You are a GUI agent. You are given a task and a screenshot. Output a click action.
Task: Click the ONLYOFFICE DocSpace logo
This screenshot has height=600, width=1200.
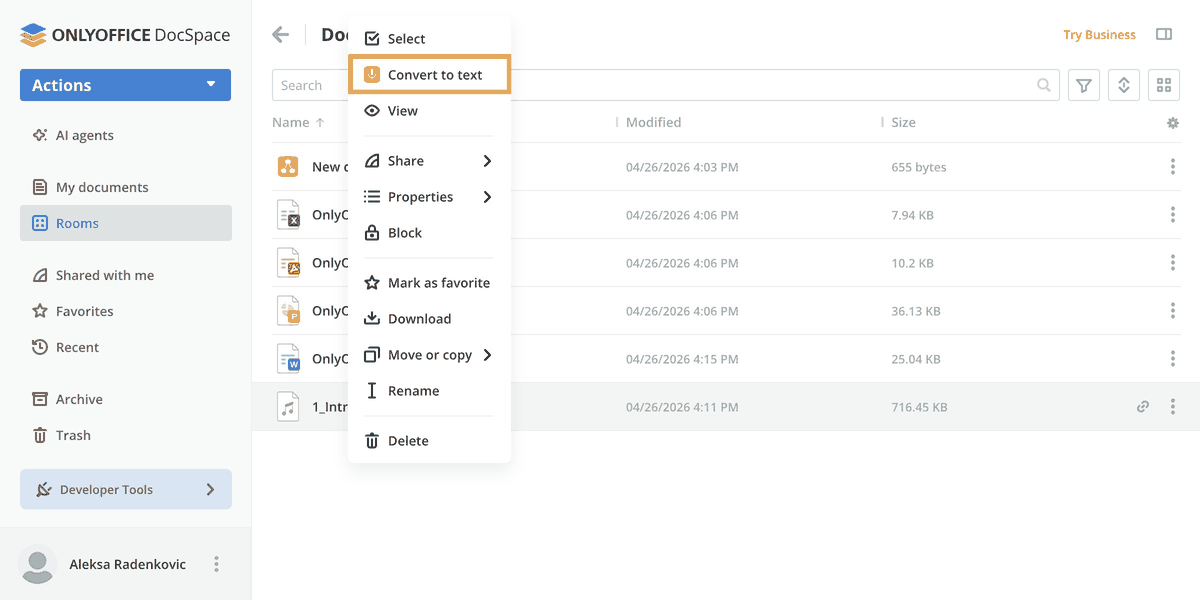point(125,35)
